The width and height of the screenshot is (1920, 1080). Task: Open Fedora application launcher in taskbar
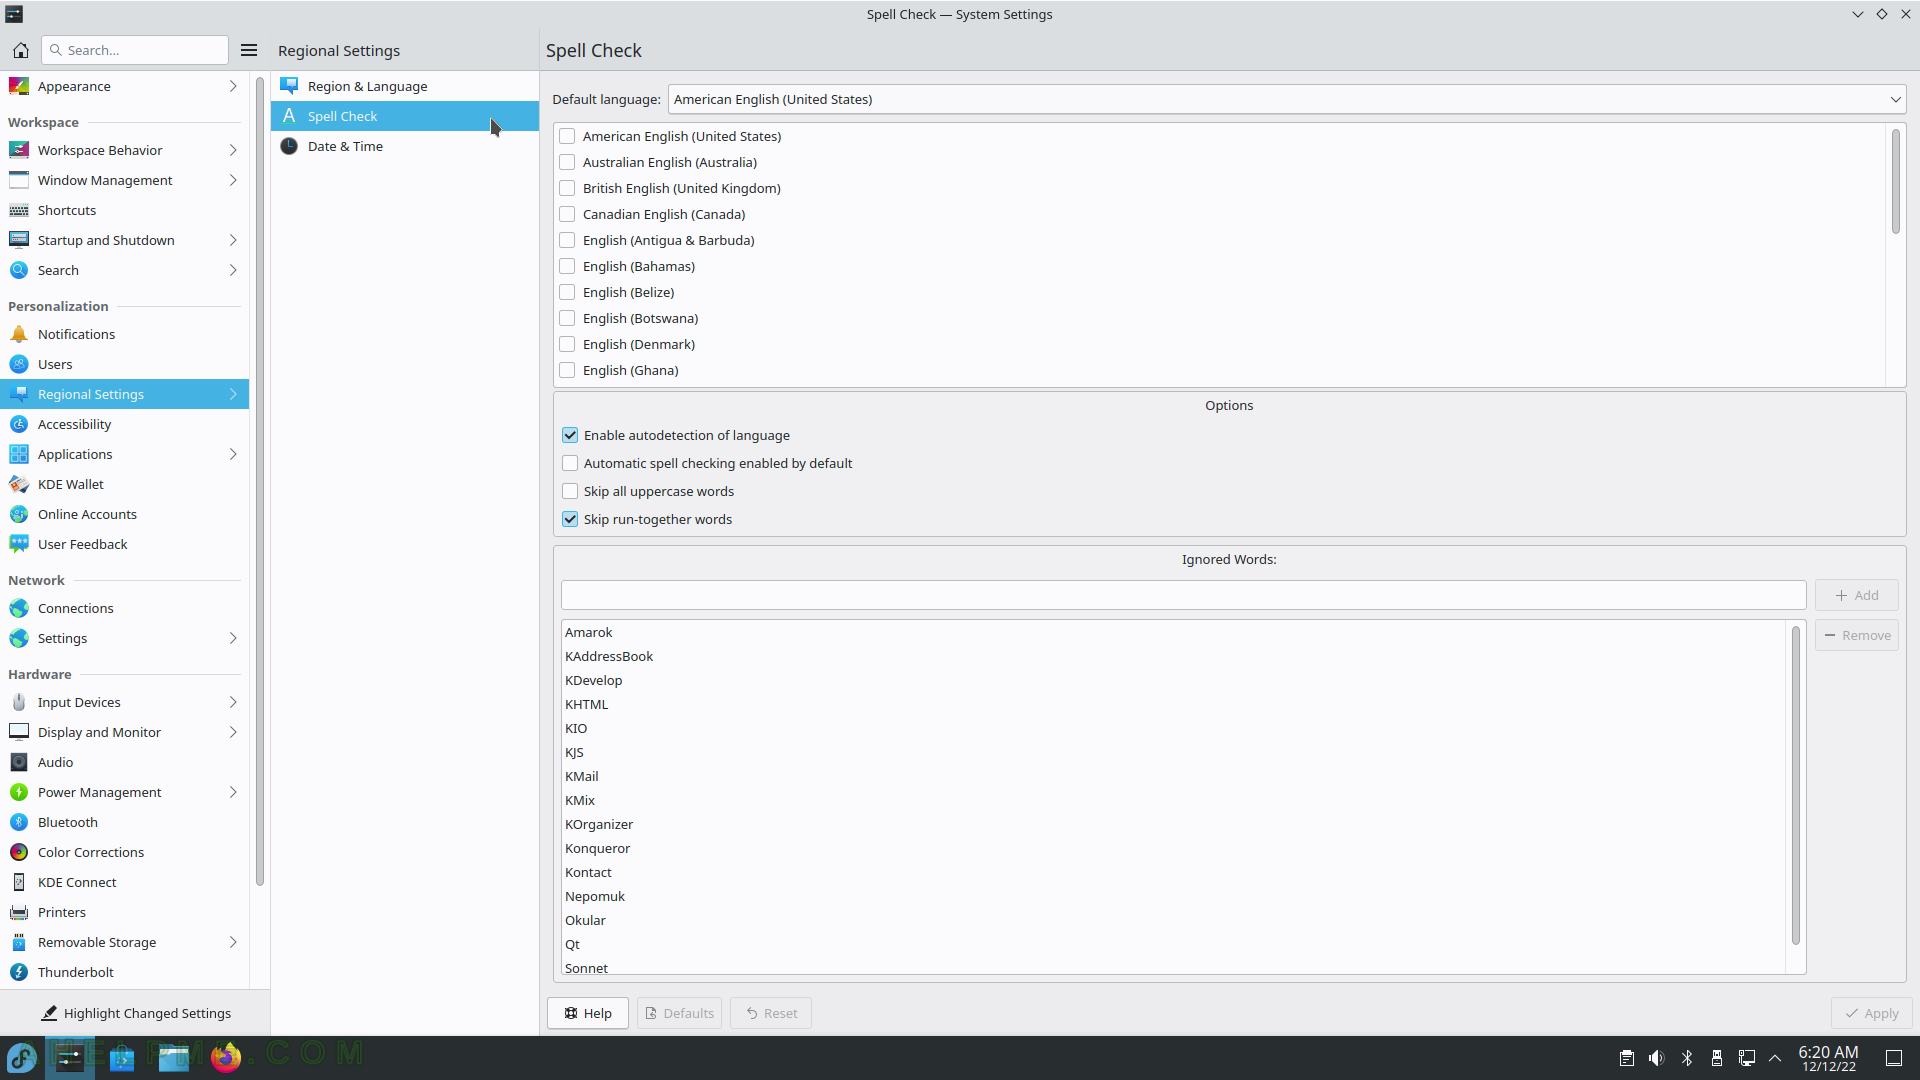[22, 1057]
